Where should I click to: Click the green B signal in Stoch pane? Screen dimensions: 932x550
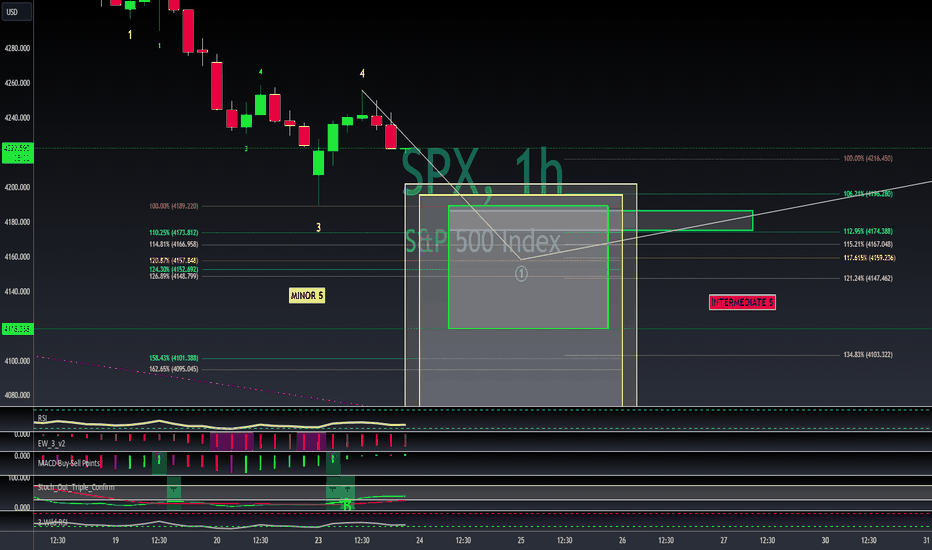[x=347, y=505]
